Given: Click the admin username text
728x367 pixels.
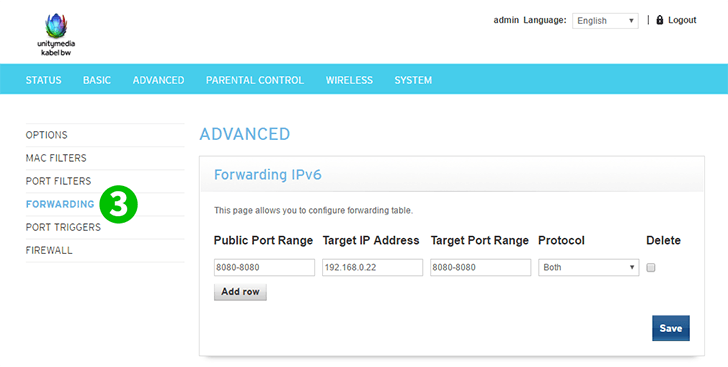Looking at the screenshot, I should [506, 20].
